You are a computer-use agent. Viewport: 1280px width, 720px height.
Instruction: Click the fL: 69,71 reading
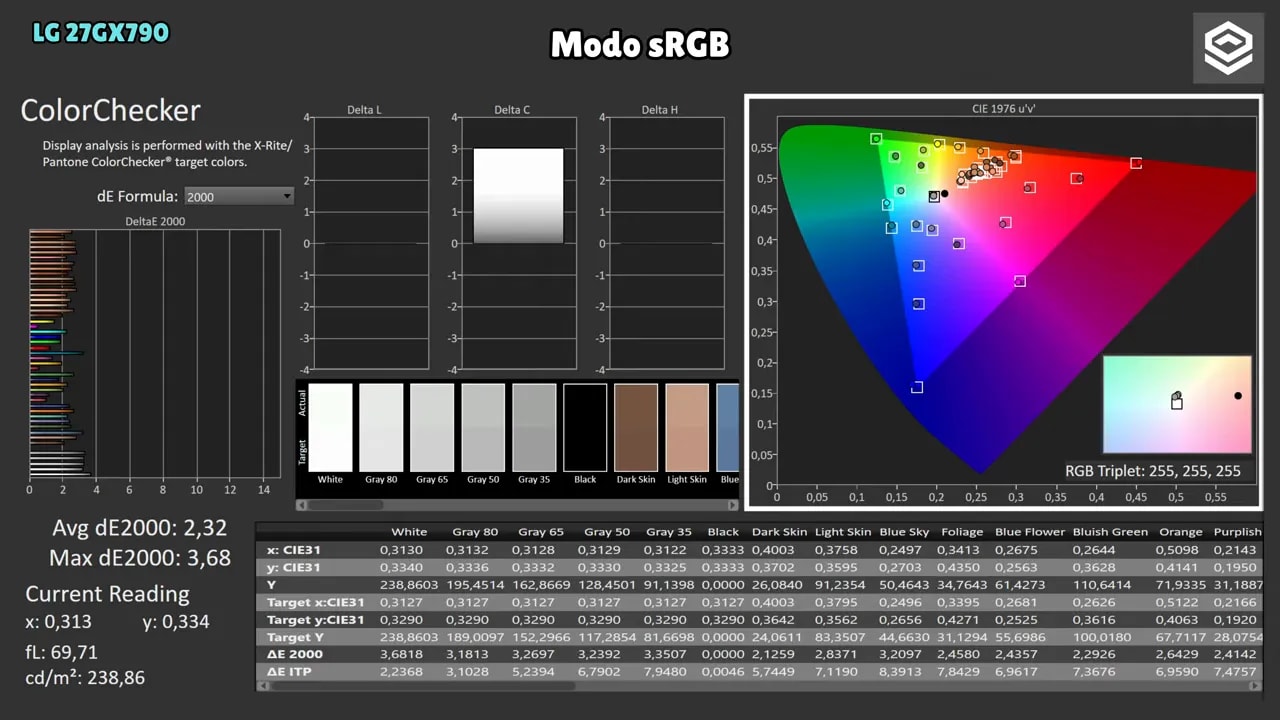pyautogui.click(x=61, y=652)
